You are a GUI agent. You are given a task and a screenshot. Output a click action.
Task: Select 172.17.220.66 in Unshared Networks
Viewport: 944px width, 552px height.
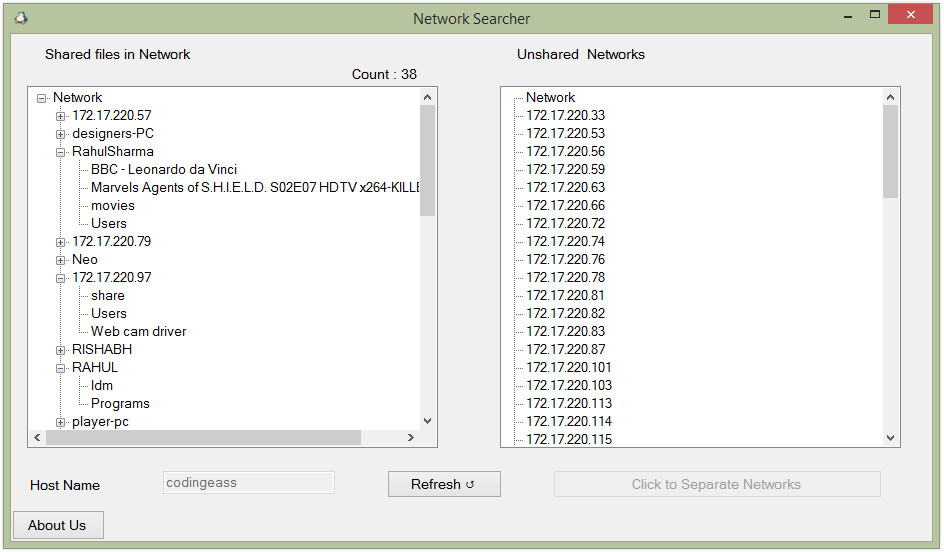tap(565, 206)
